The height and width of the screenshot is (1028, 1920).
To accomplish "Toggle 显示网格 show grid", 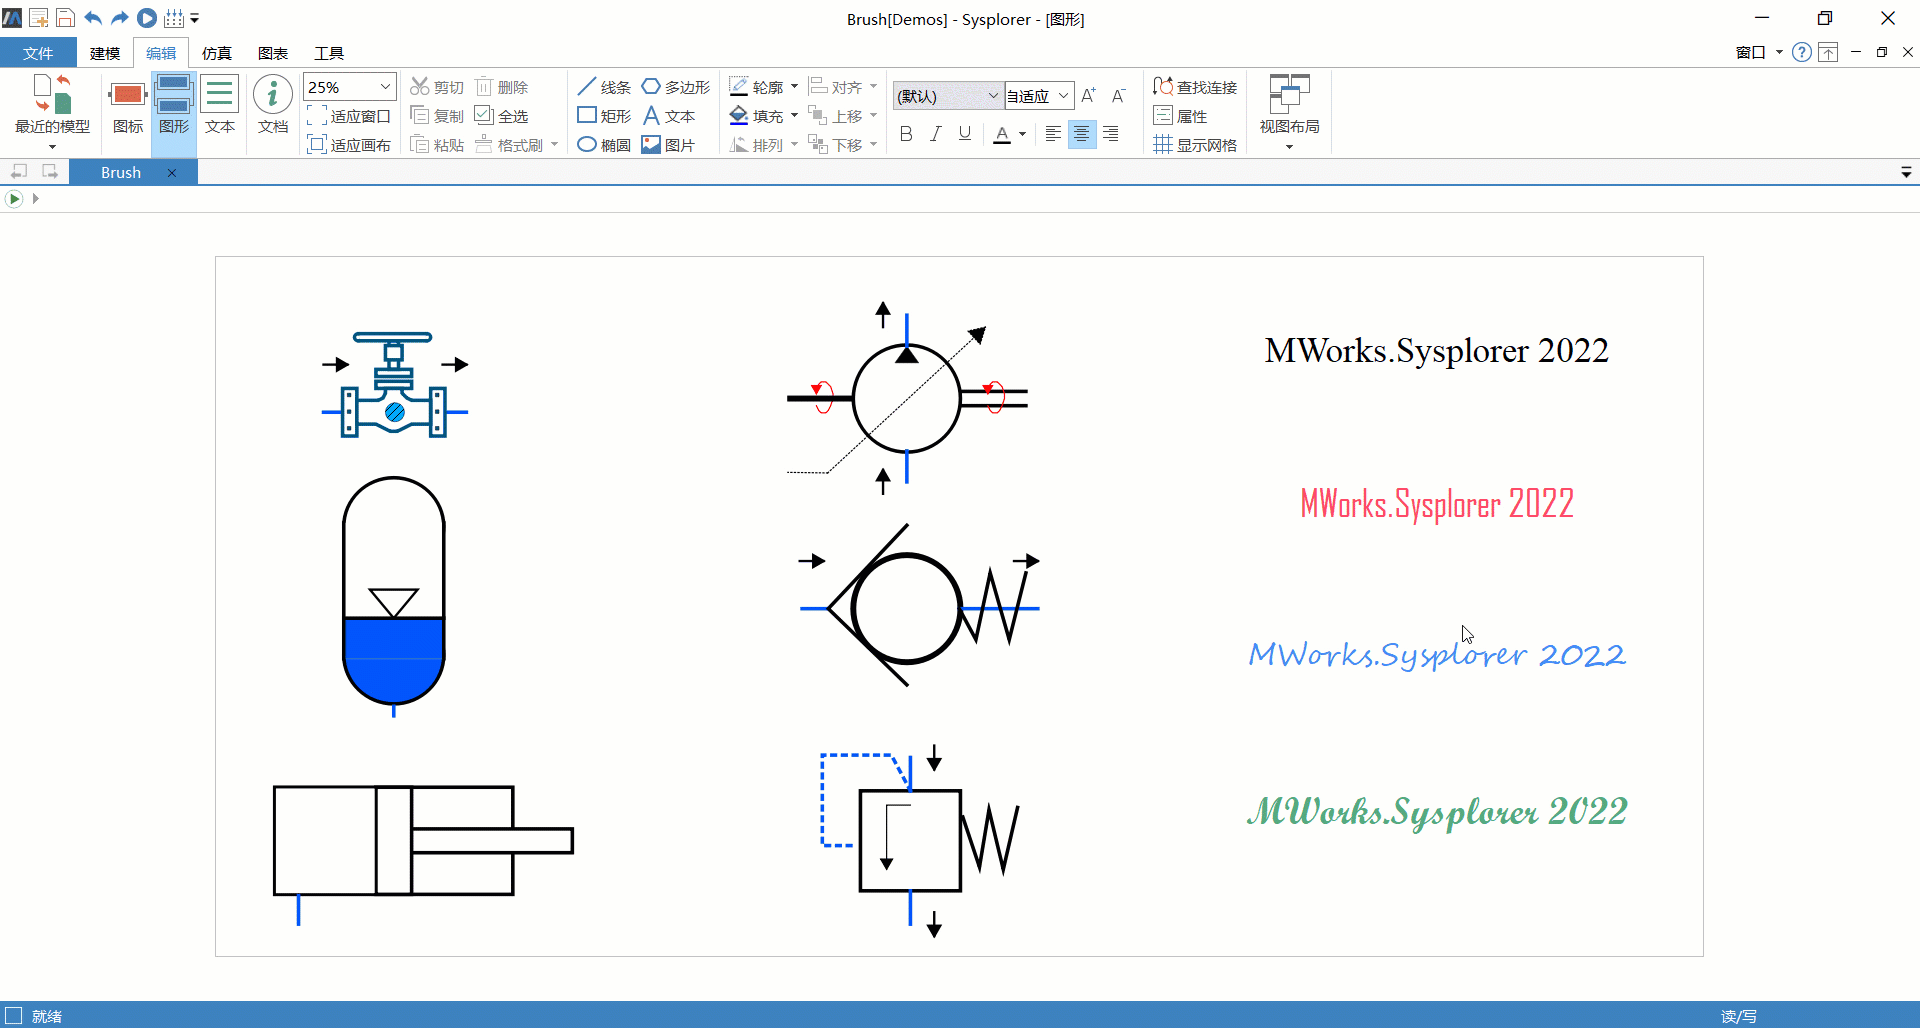I will [1195, 145].
